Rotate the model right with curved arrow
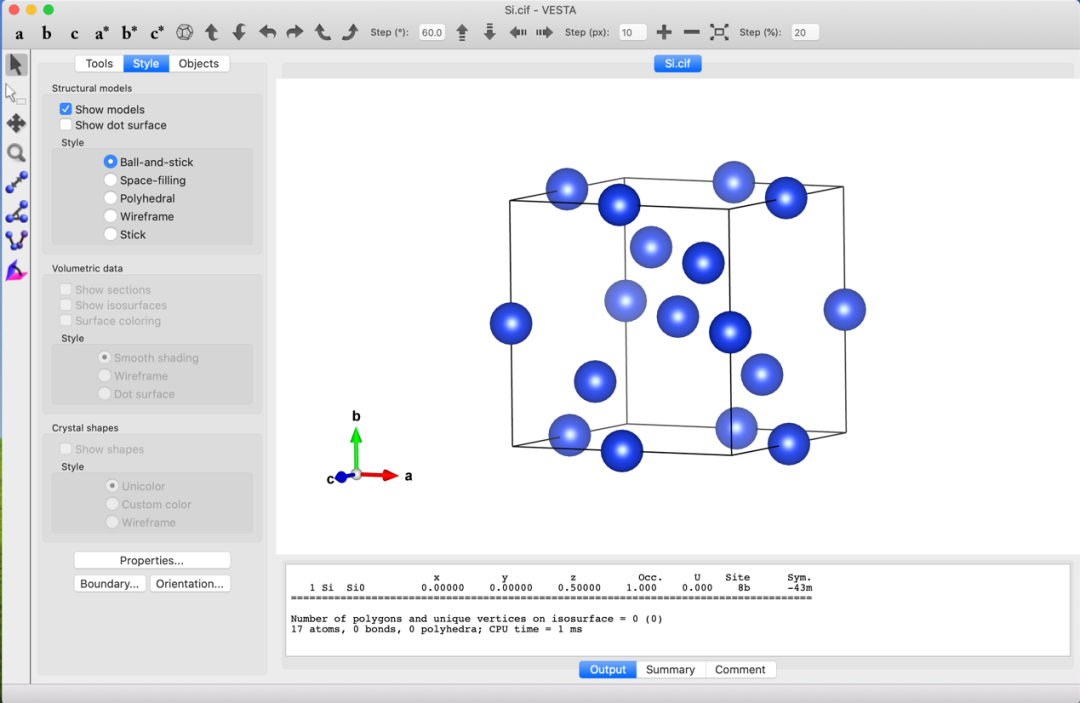Image resolution: width=1080 pixels, height=703 pixels. pyautogui.click(x=294, y=32)
